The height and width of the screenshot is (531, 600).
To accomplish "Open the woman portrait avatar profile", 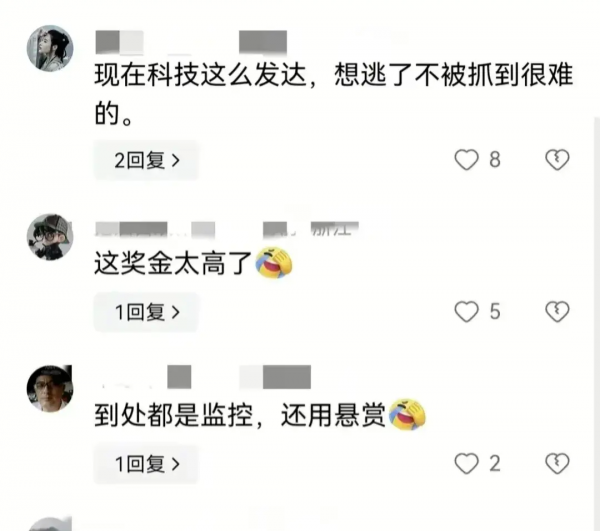I will pos(50,48).
